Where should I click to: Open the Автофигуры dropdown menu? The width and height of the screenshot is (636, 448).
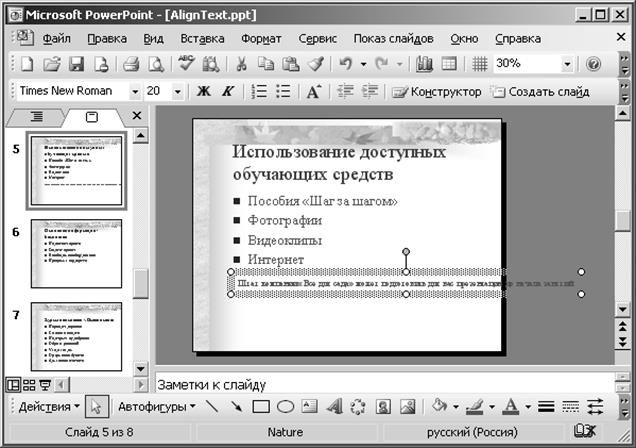click(156, 407)
